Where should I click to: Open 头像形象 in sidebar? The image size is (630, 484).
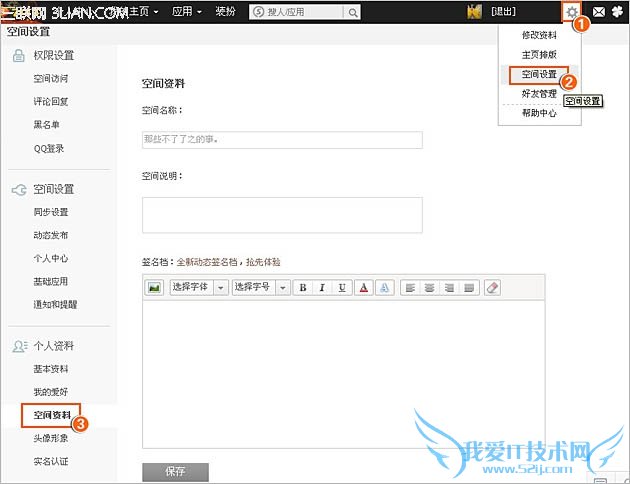51,438
